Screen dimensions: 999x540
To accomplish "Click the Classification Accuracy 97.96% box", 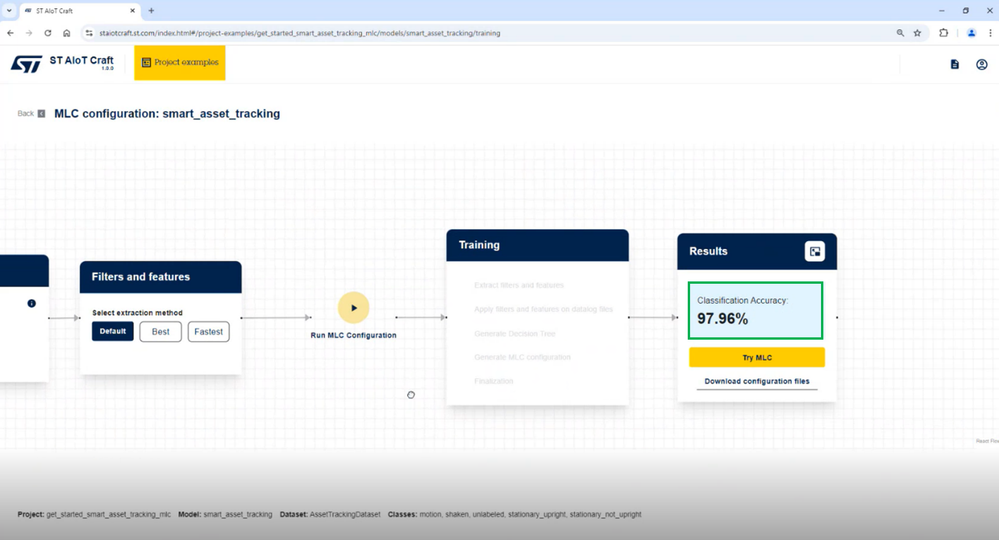I will click(756, 311).
